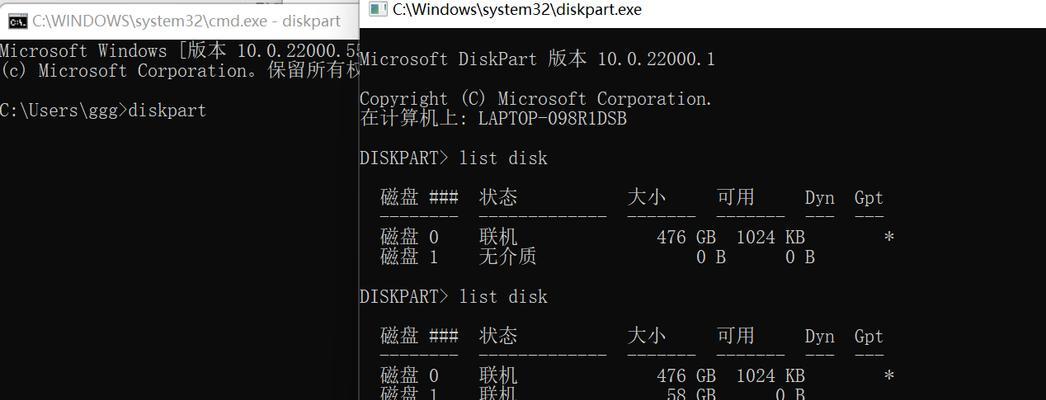The image size is (1046, 400).
Task: Focus the cmd.exe - diskpart title bar
Action: point(179,21)
